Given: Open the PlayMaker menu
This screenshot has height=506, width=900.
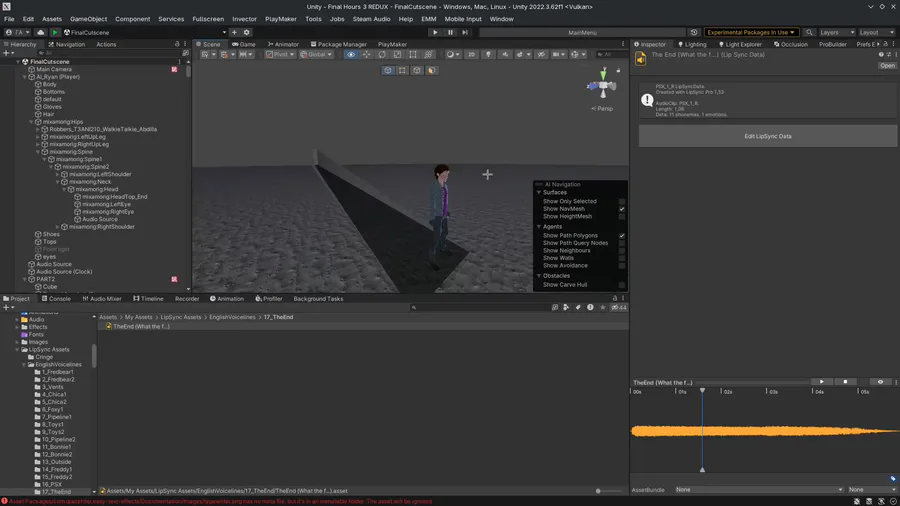Looking at the screenshot, I should pyautogui.click(x=280, y=19).
